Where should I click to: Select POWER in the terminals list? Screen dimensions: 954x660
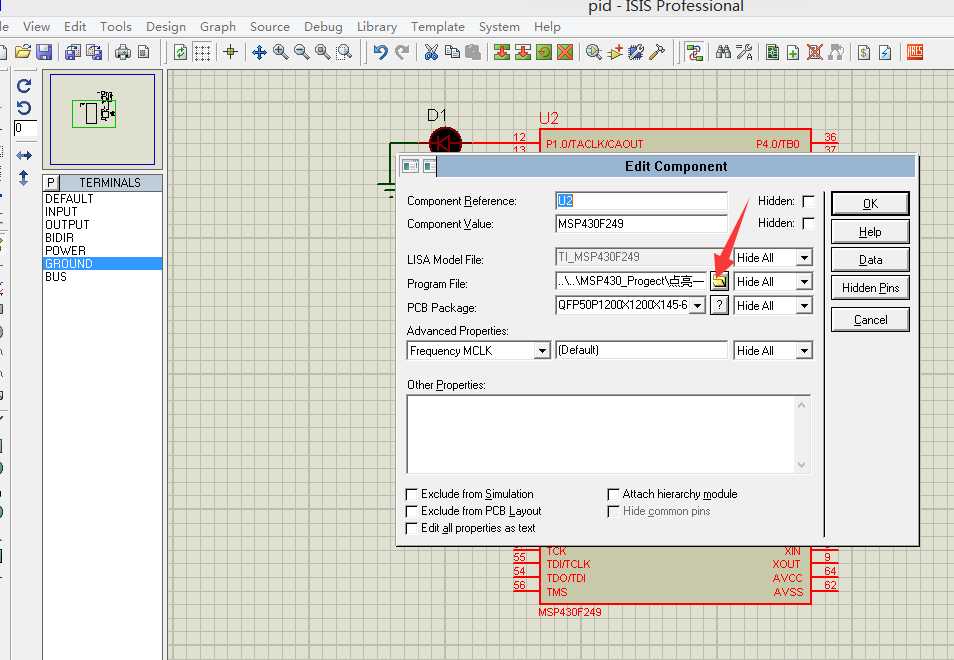pyautogui.click(x=103, y=251)
